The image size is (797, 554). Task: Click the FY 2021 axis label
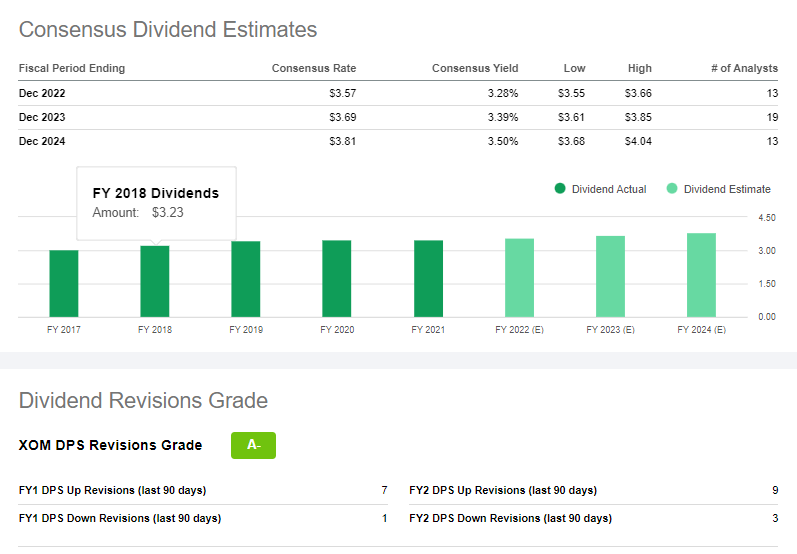coord(428,329)
